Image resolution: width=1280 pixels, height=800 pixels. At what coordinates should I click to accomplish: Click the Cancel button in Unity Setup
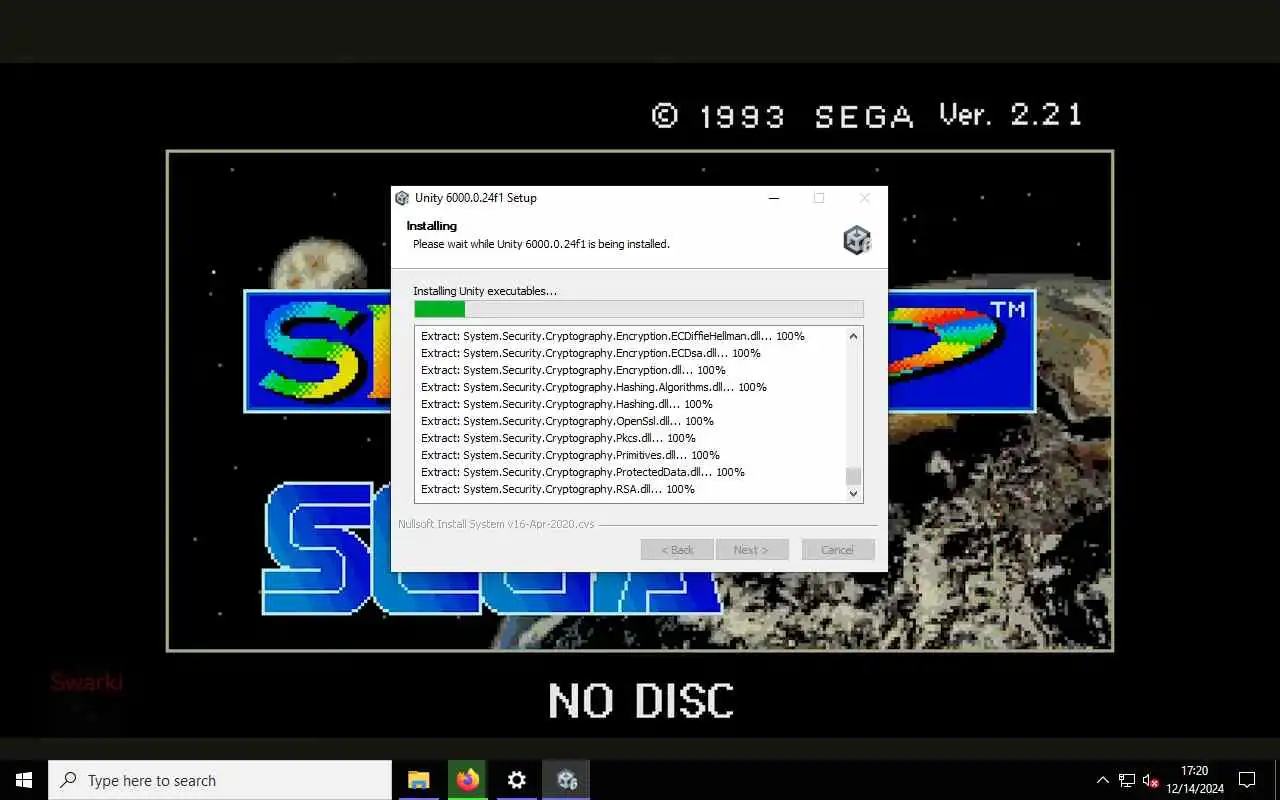838,550
